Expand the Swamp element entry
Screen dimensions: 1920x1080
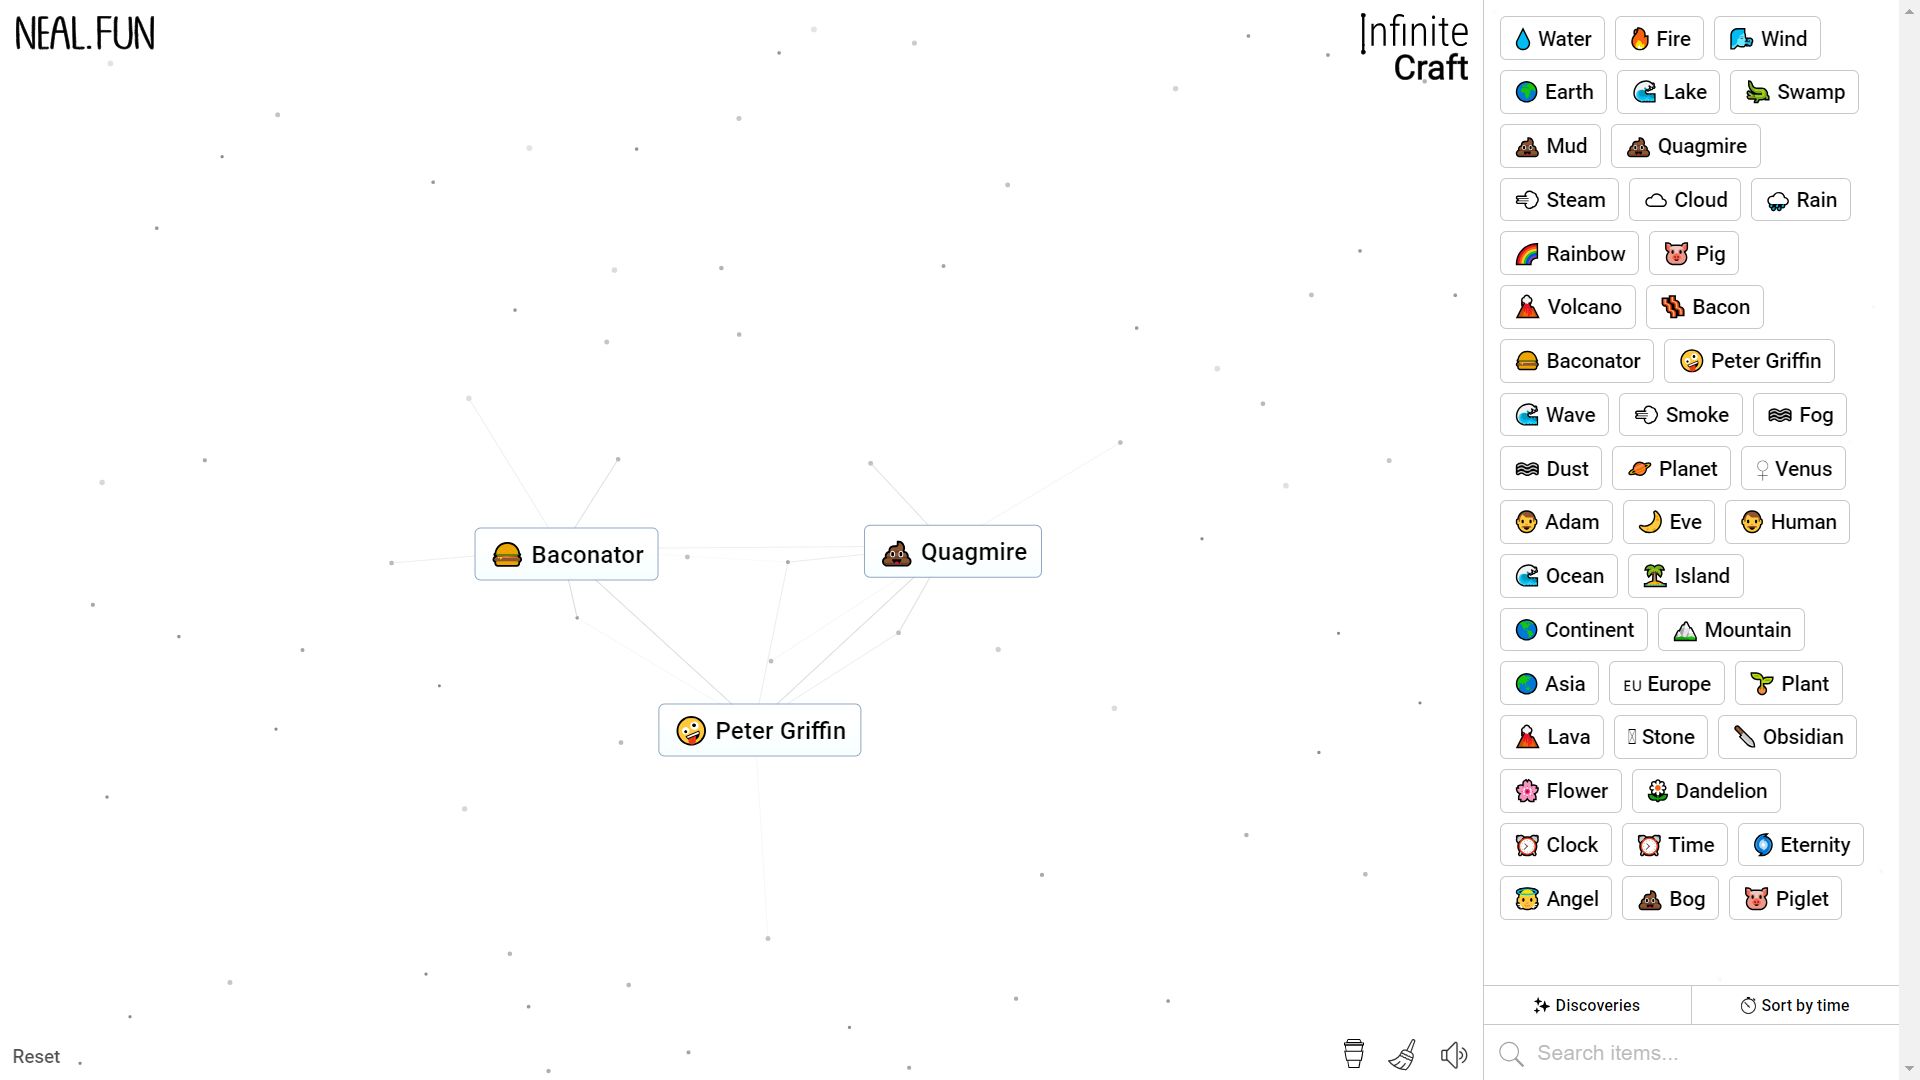click(x=1796, y=92)
